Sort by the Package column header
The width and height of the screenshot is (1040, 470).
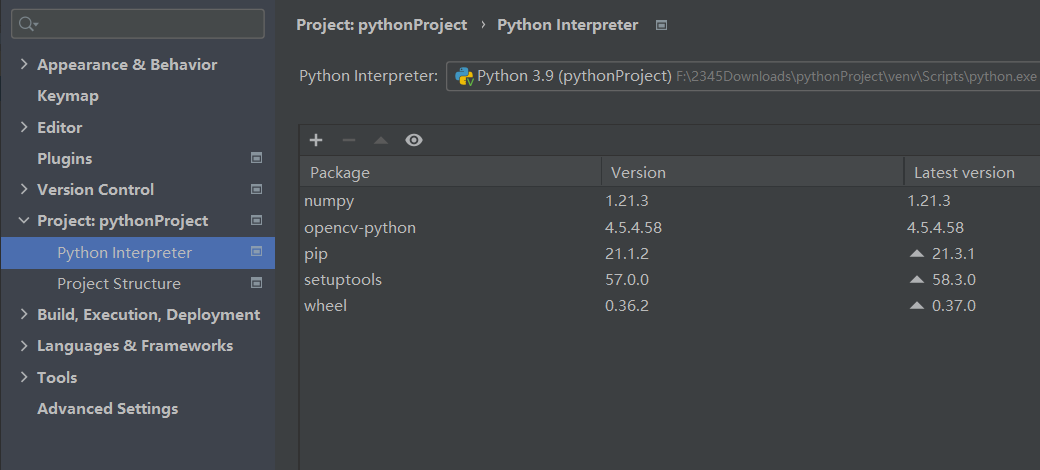click(x=450, y=172)
